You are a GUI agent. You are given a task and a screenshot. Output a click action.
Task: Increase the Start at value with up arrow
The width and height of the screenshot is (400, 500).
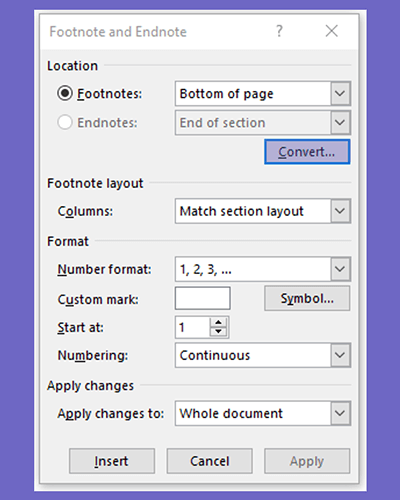click(x=219, y=322)
